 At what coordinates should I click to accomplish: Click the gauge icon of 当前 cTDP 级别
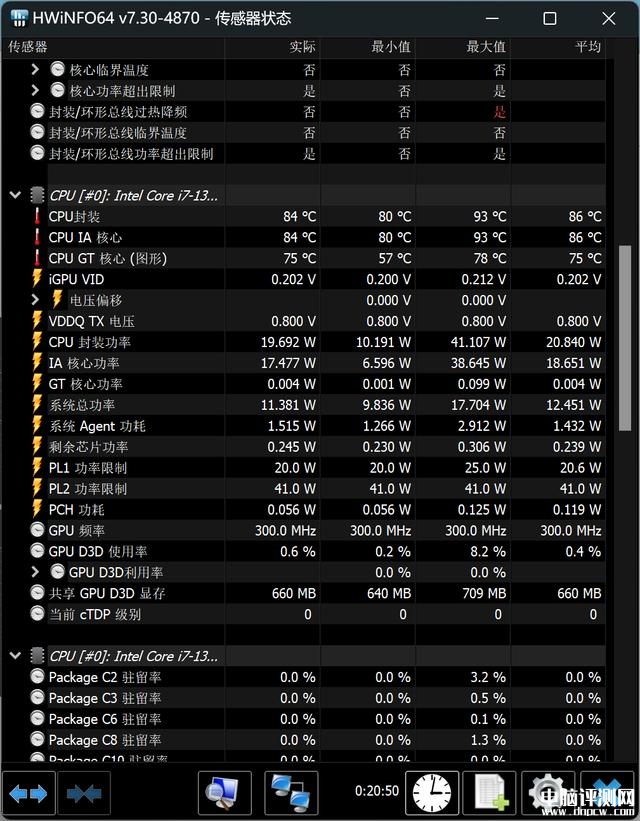37,614
